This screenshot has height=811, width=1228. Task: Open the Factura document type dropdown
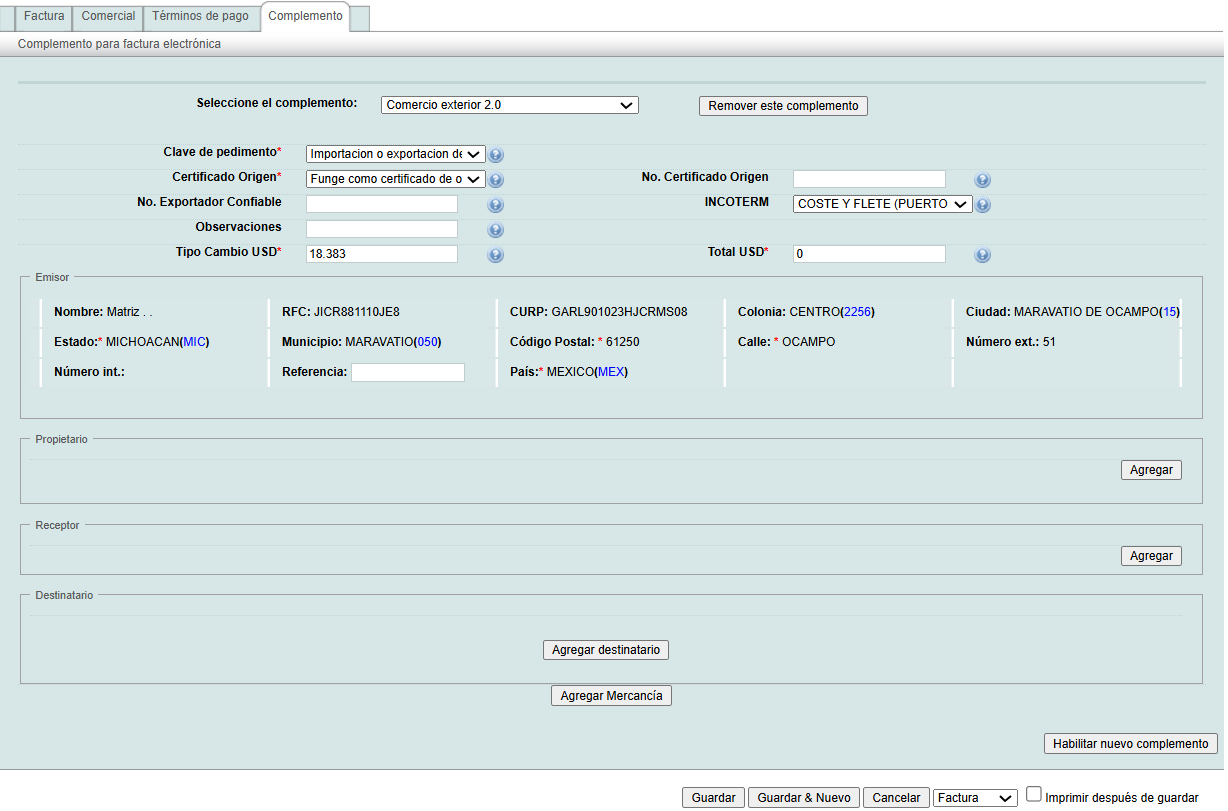[974, 798]
